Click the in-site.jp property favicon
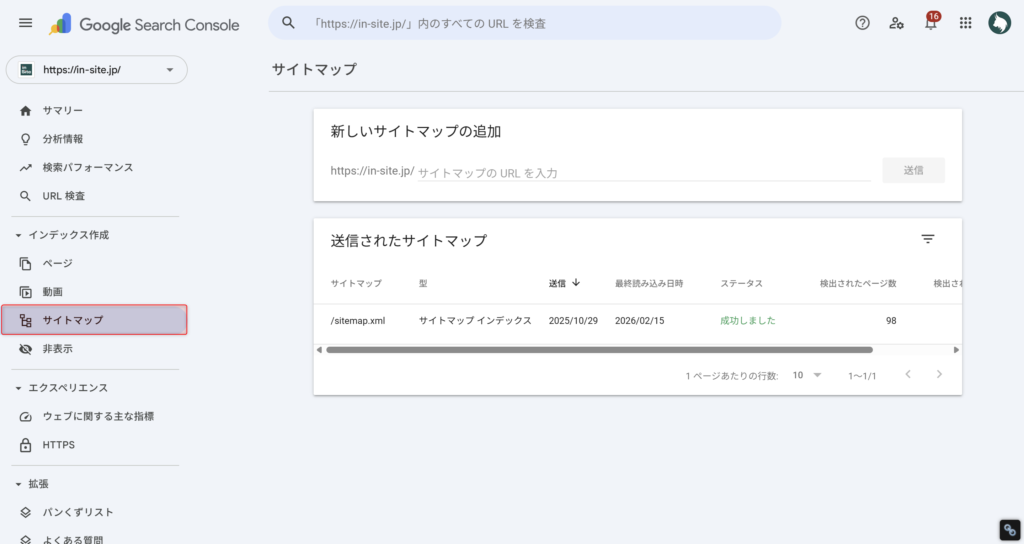1024x544 pixels. pyautogui.click(x=26, y=70)
